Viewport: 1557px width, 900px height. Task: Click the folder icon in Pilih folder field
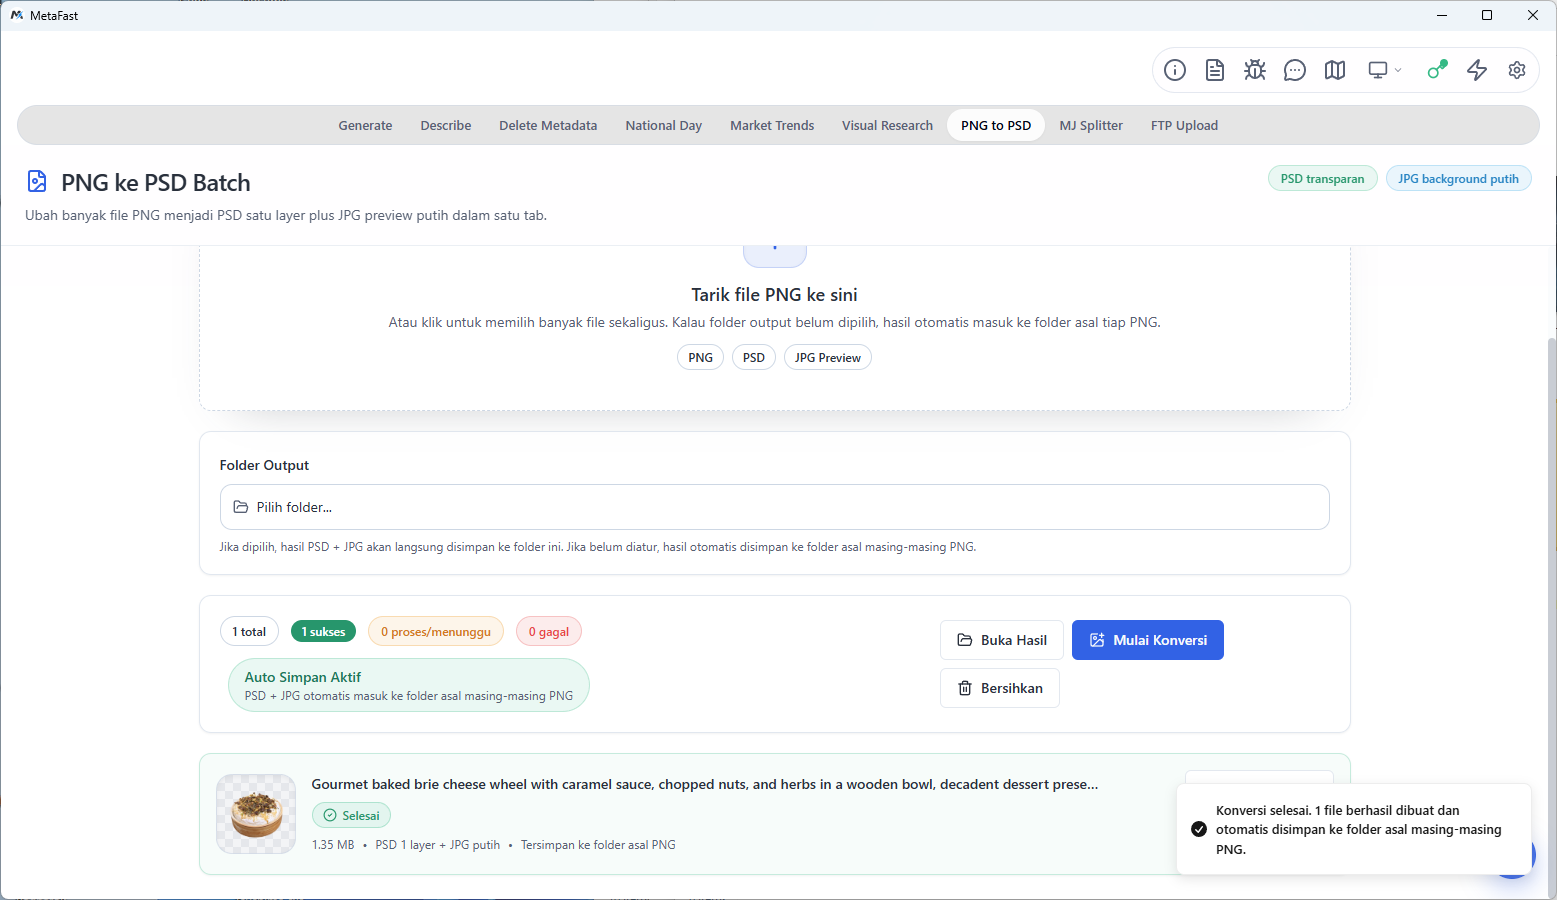coord(241,507)
